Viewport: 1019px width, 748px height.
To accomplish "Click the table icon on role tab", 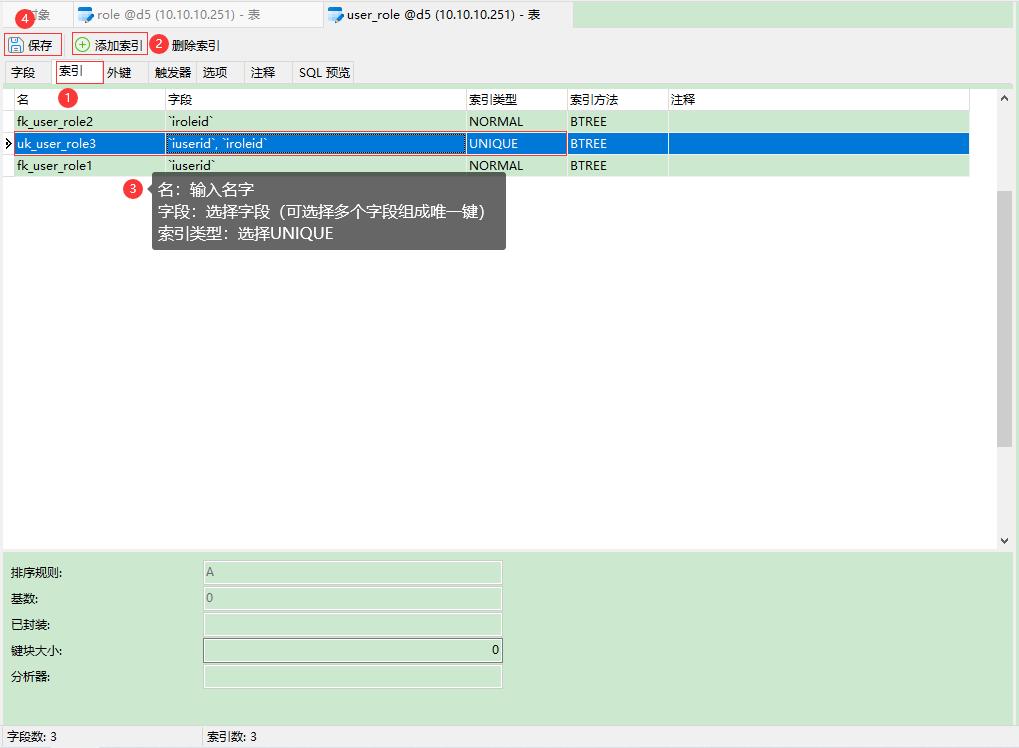I will pos(85,15).
